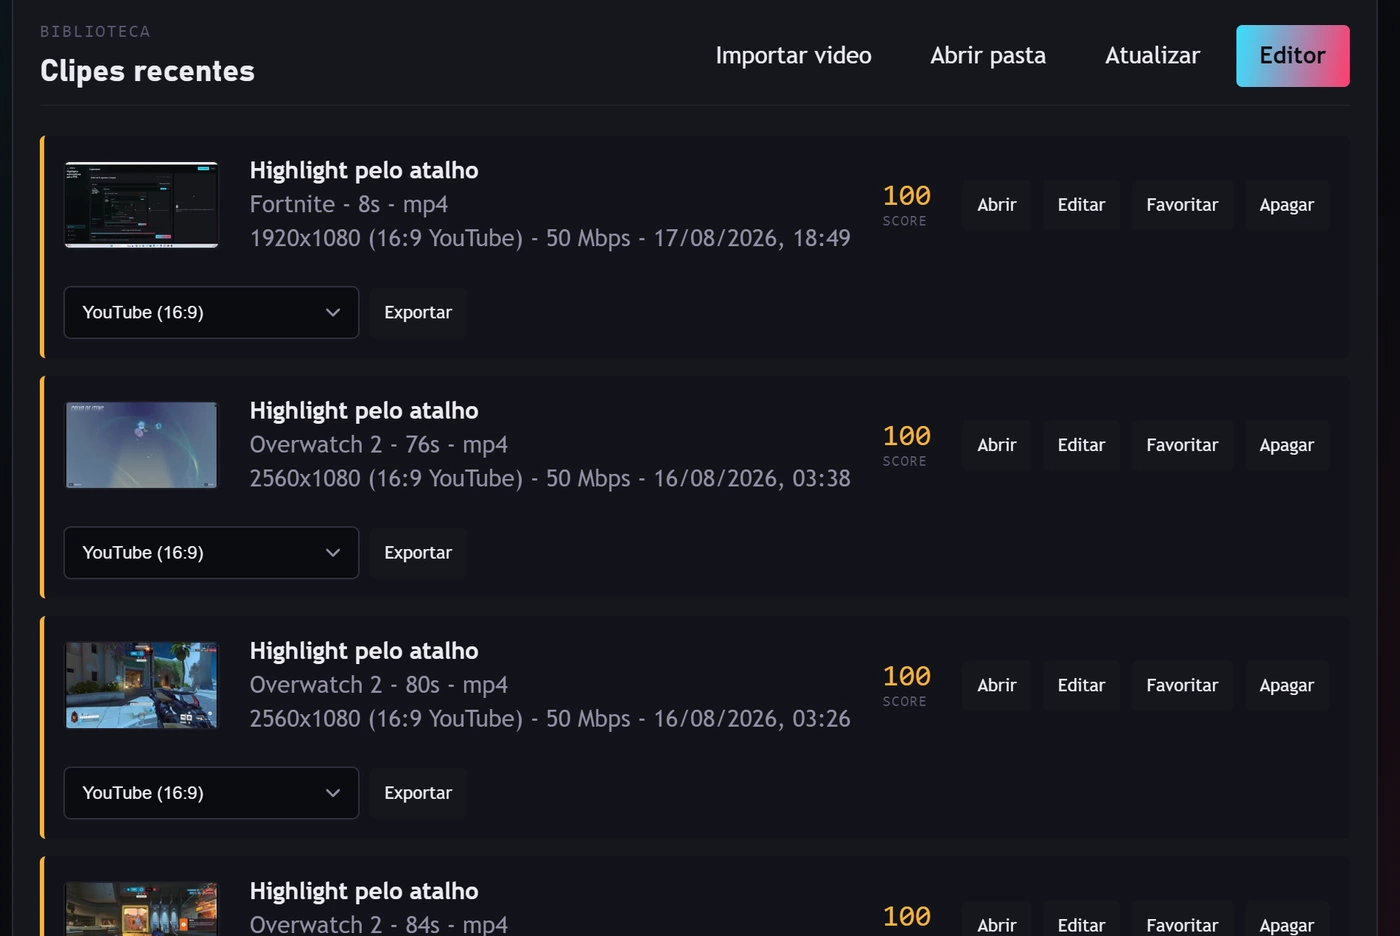Favorite the Overwatch 2 76s clip
This screenshot has width=1400, height=936.
(x=1182, y=445)
